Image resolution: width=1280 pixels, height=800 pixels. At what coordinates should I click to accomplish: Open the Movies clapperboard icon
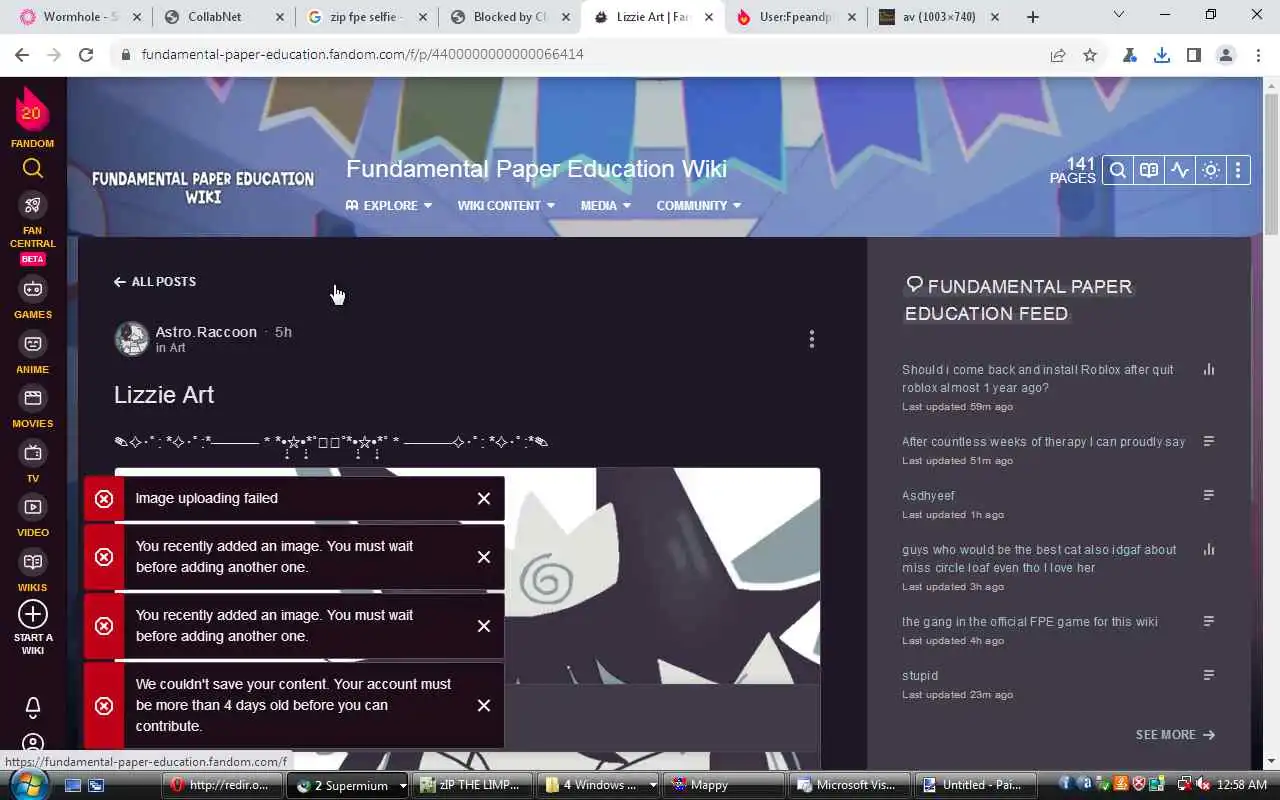point(33,398)
